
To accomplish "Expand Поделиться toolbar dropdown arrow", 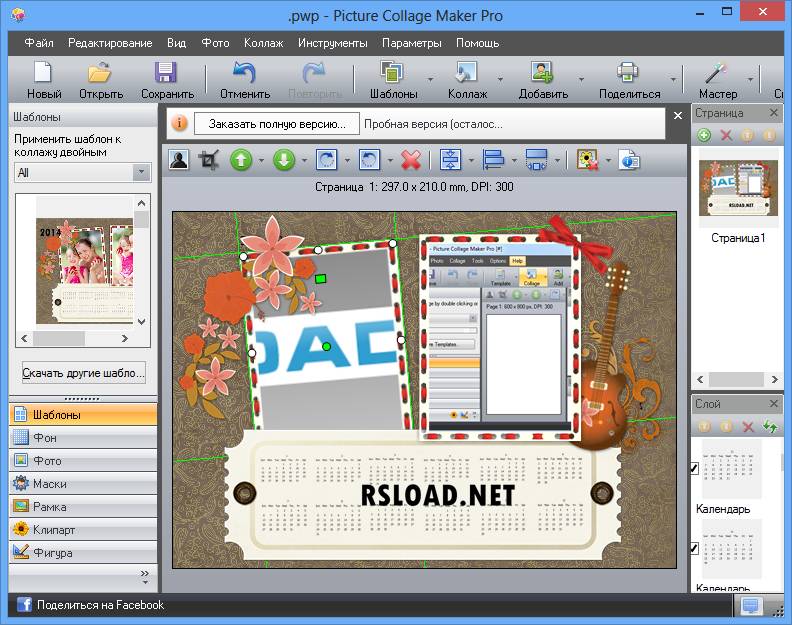I will click(673, 79).
